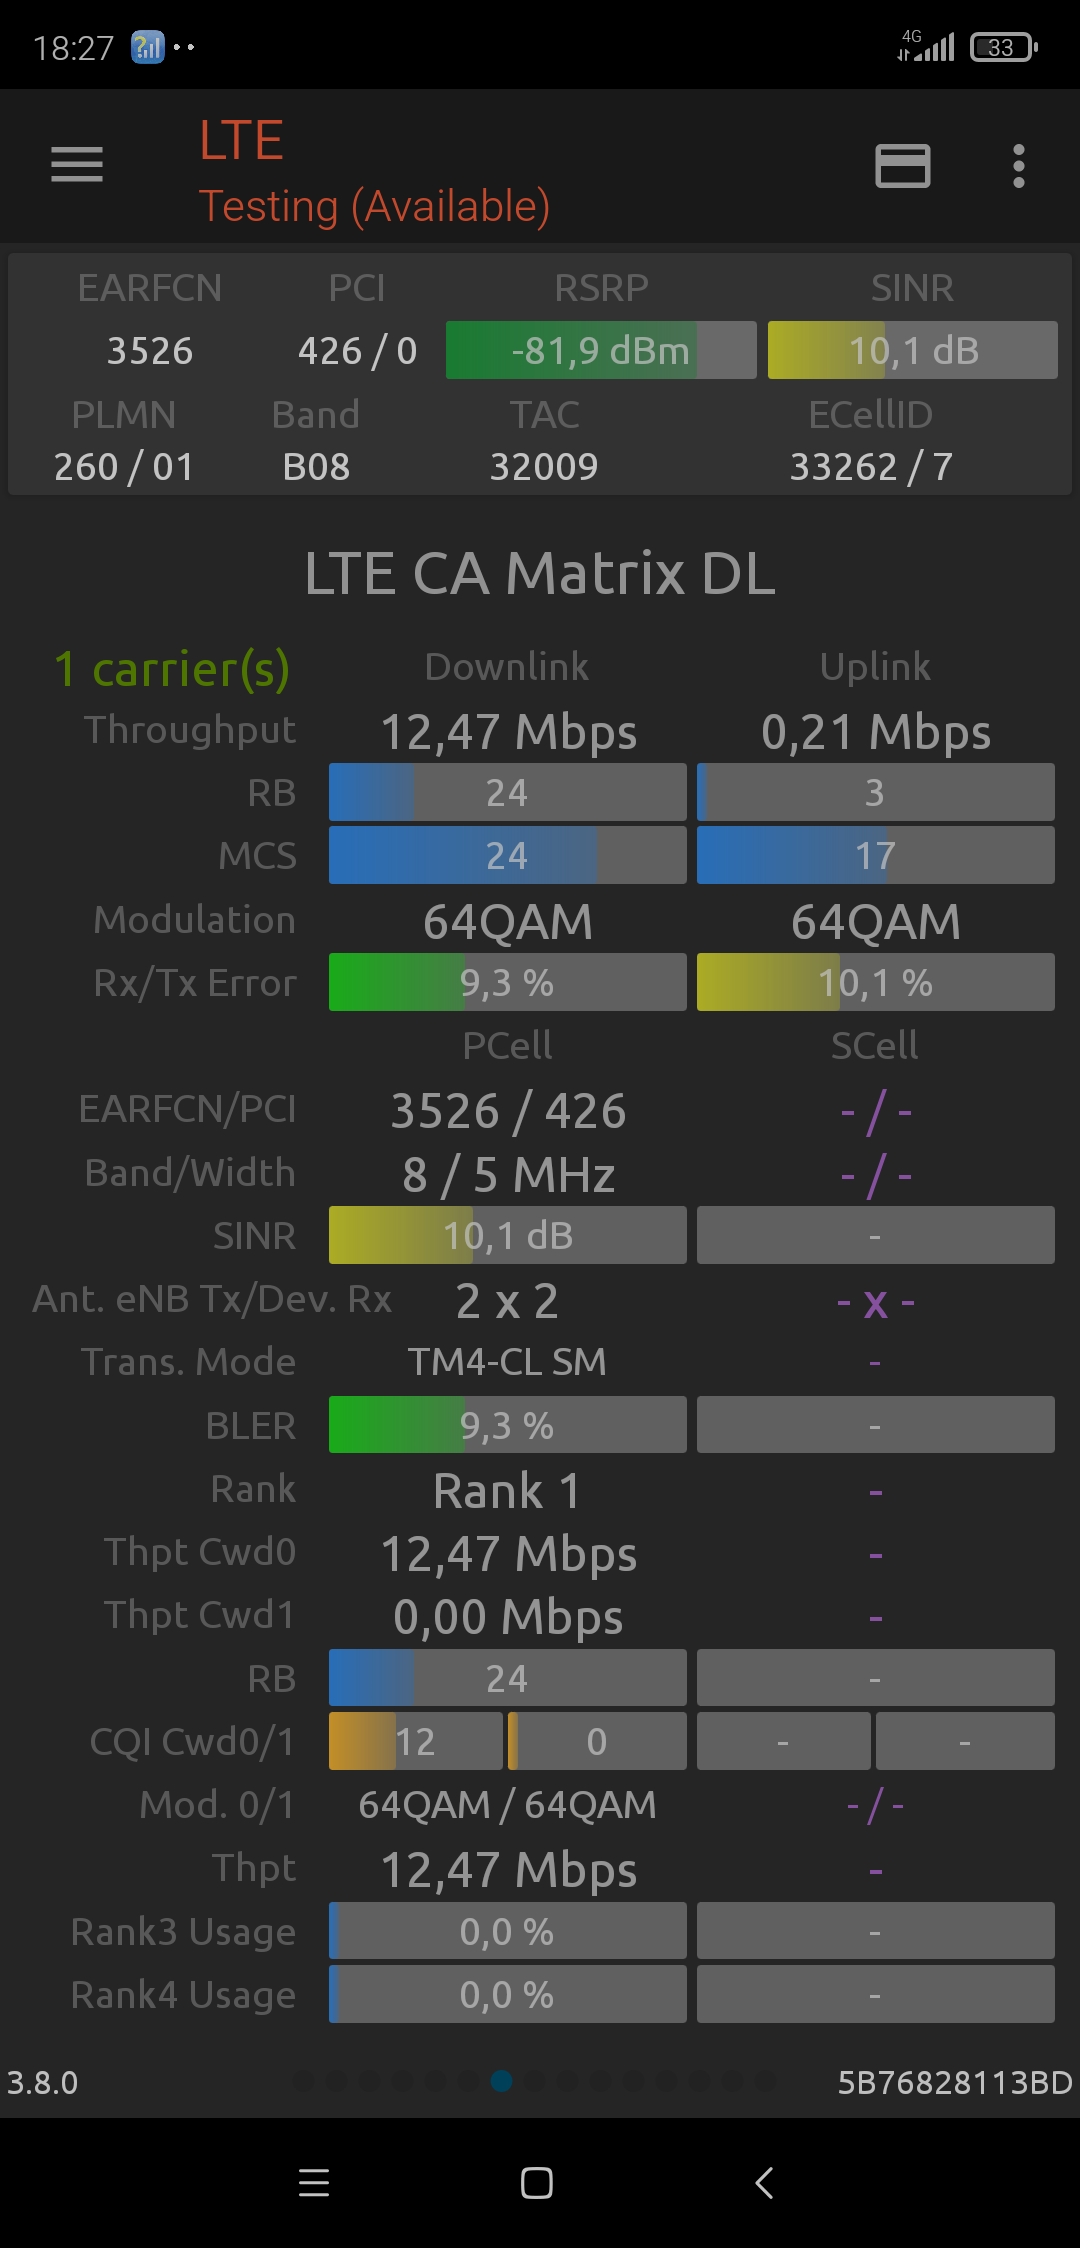Tap the Android back navigation button

pos(765,2183)
